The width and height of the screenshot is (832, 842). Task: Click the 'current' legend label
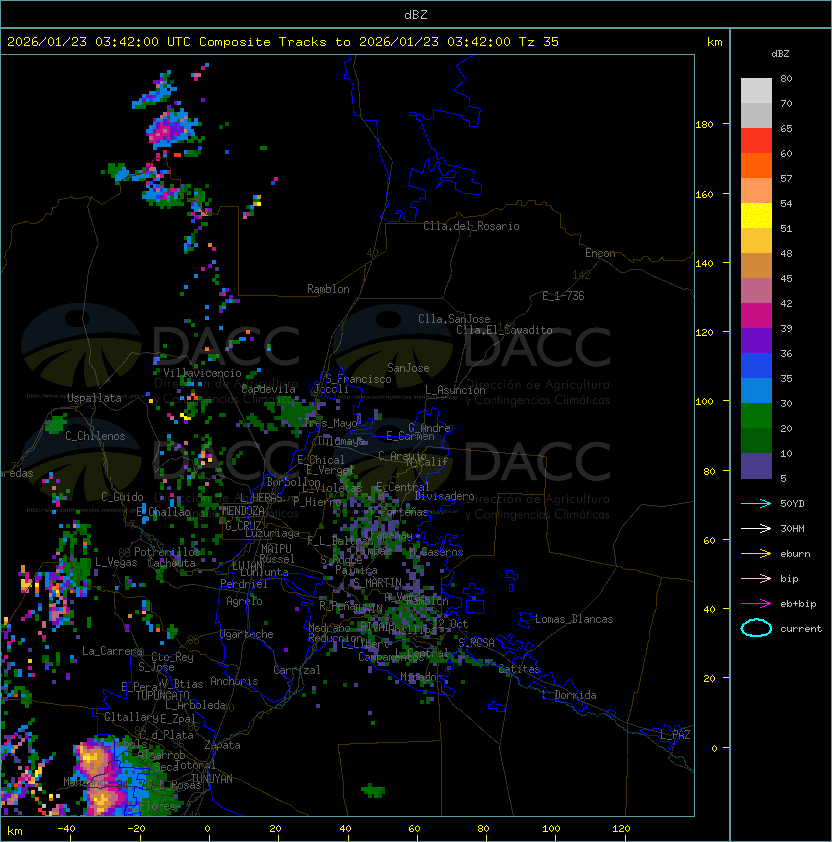(801, 629)
